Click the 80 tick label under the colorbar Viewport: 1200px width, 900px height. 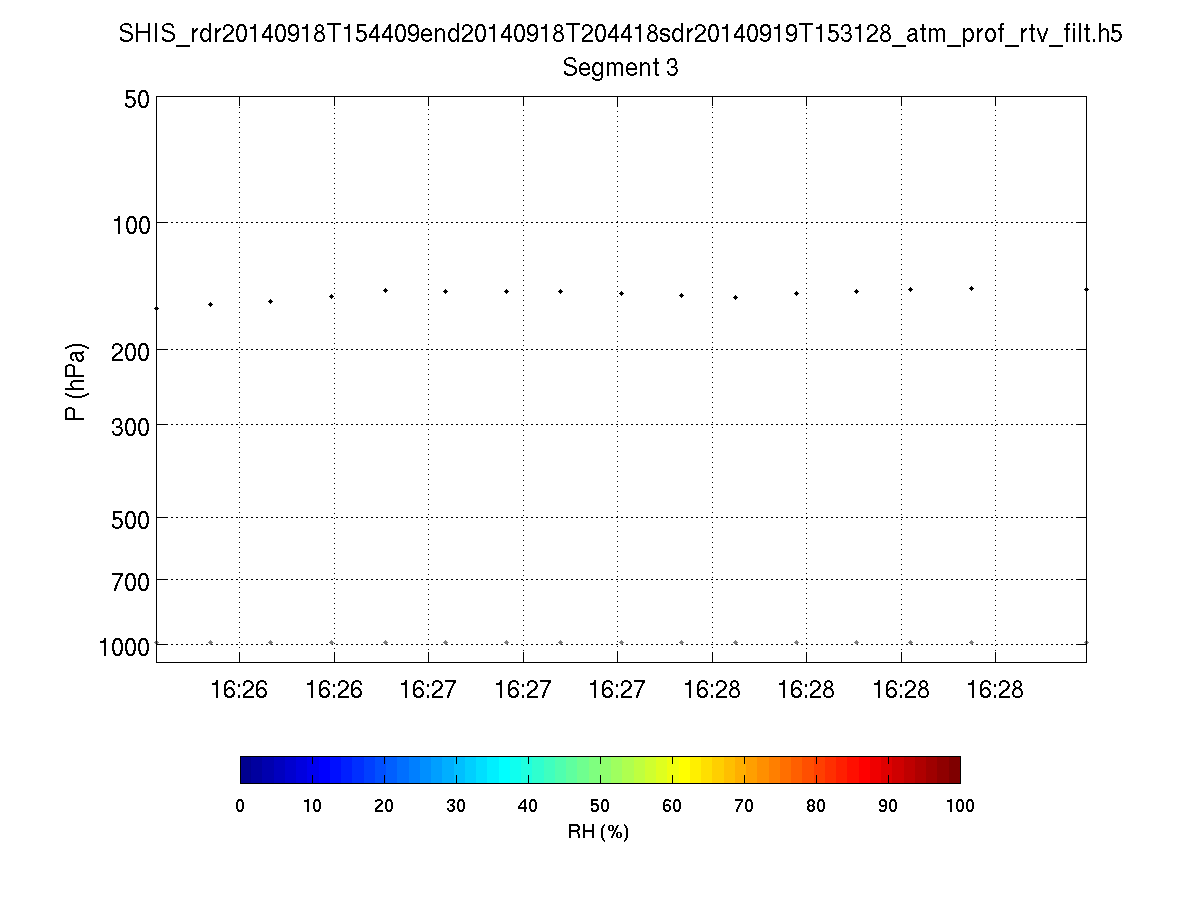click(816, 806)
